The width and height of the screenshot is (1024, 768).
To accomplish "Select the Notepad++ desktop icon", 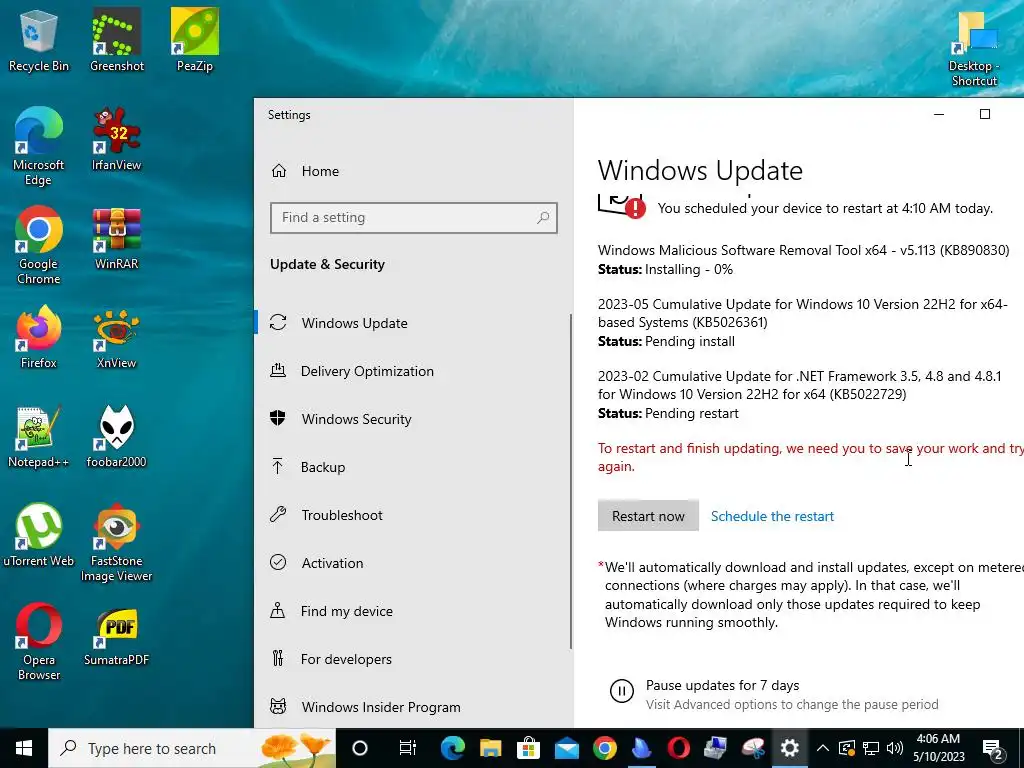I will click(39, 437).
